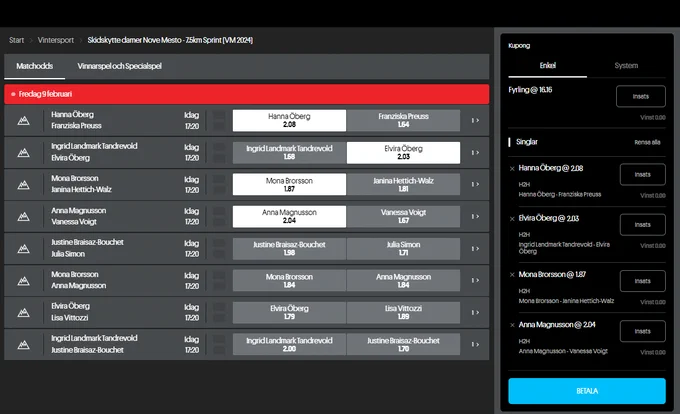
Task: Click Insats field for Elvira Öberg single
Action: pyautogui.click(x=642, y=225)
